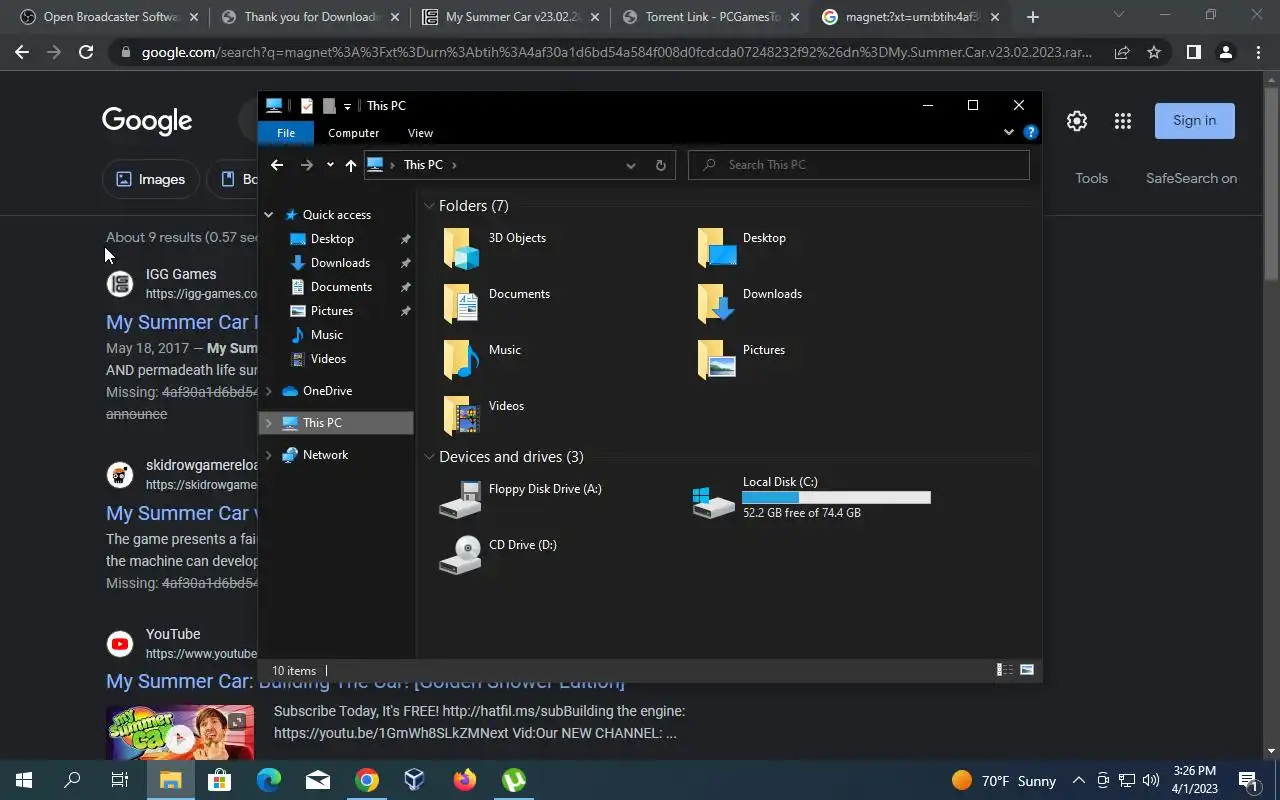Bookmark this page with star icon
The image size is (1280, 800).
point(1154,52)
